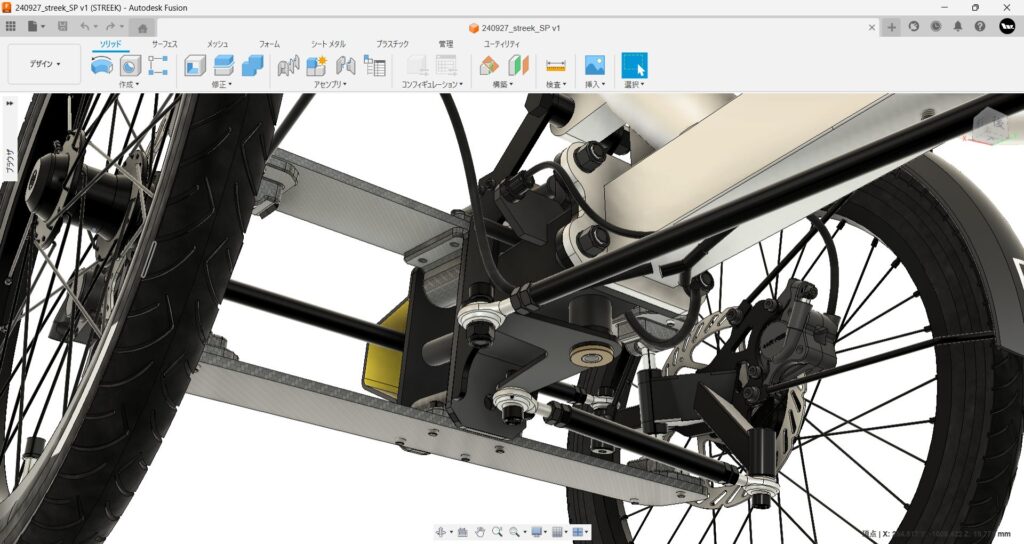
Task: Switch to the ユーティリティ tab
Action: 502,44
